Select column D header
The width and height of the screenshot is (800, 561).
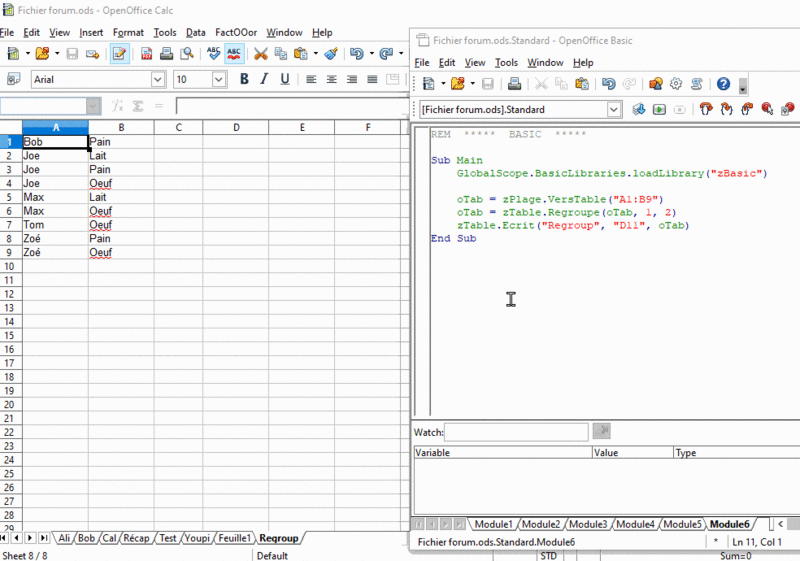point(236,128)
